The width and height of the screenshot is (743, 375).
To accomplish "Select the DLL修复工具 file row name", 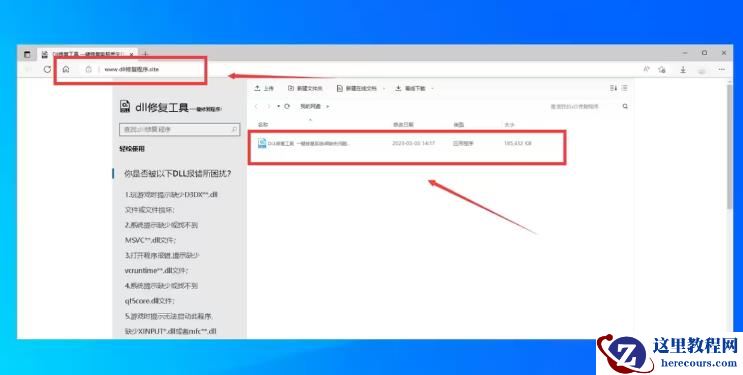I will point(308,143).
